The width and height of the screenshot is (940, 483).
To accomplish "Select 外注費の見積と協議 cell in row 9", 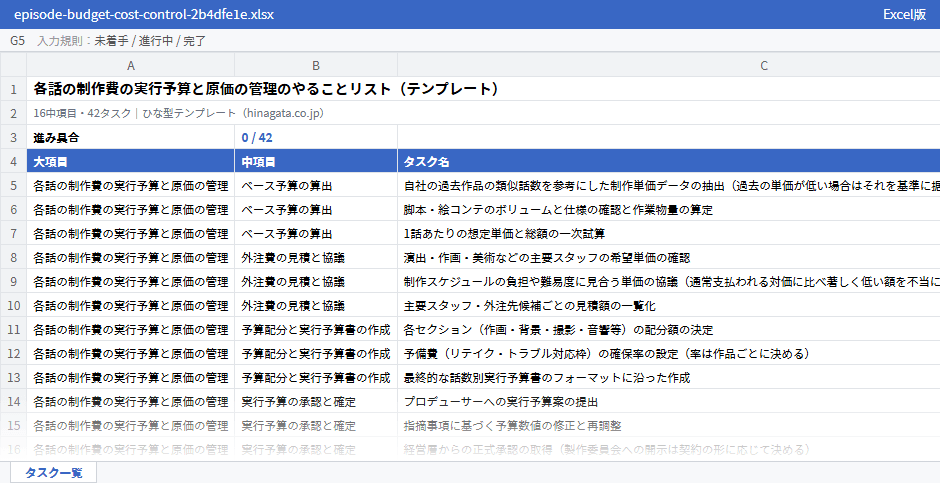I will click(316, 281).
